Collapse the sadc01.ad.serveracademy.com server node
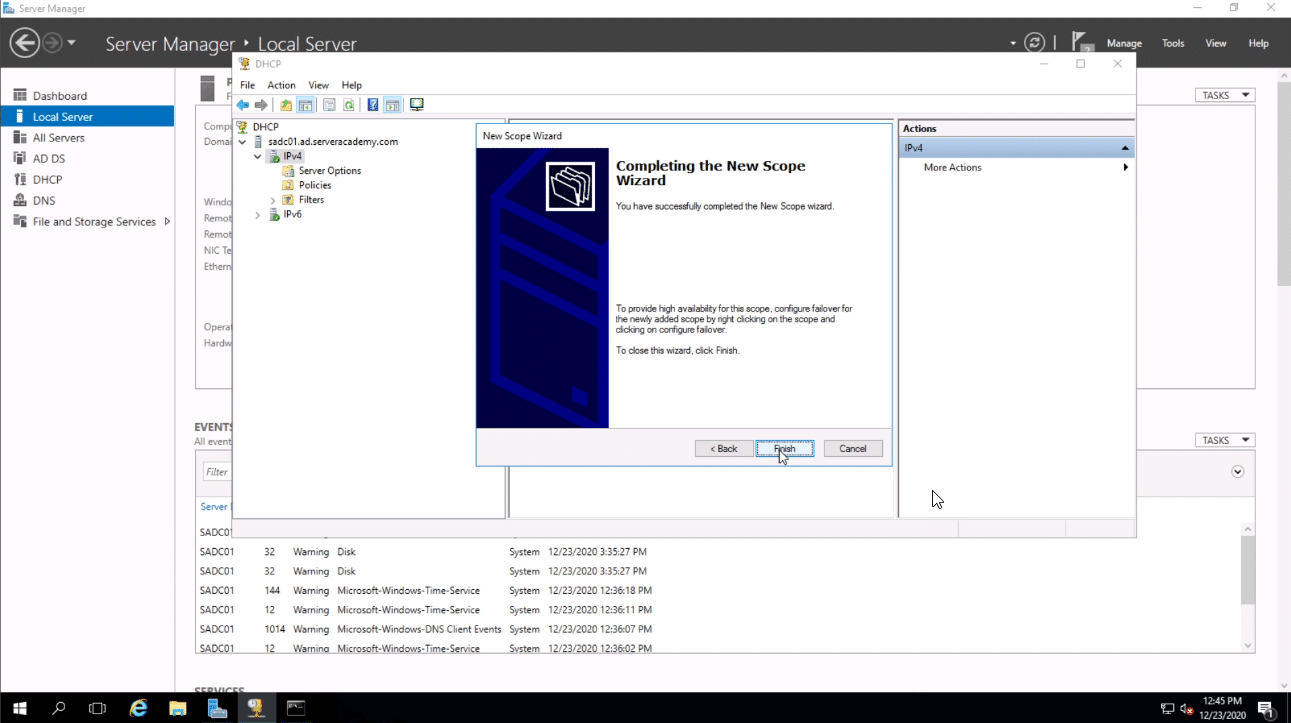Image resolution: width=1291 pixels, height=723 pixels. pyautogui.click(x=242, y=141)
